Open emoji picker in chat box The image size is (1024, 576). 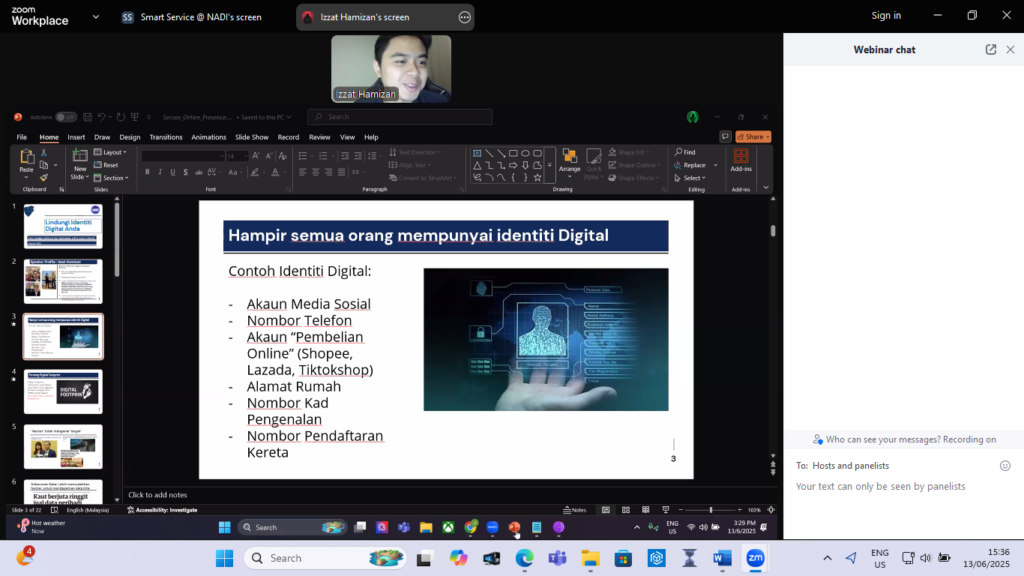(x=1005, y=465)
